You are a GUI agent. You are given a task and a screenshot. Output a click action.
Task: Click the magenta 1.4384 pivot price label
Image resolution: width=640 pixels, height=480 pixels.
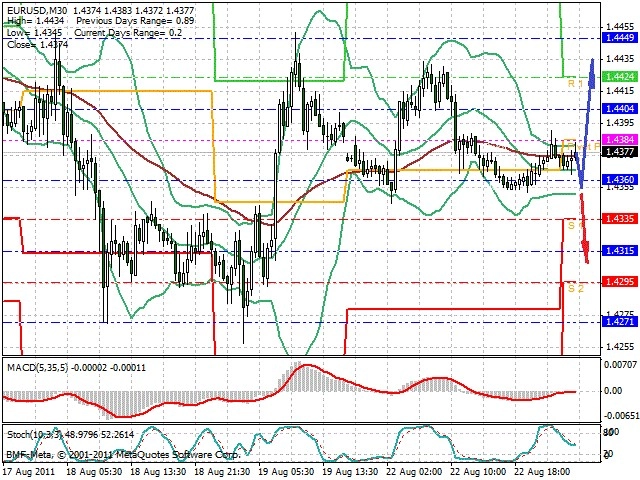click(x=620, y=140)
